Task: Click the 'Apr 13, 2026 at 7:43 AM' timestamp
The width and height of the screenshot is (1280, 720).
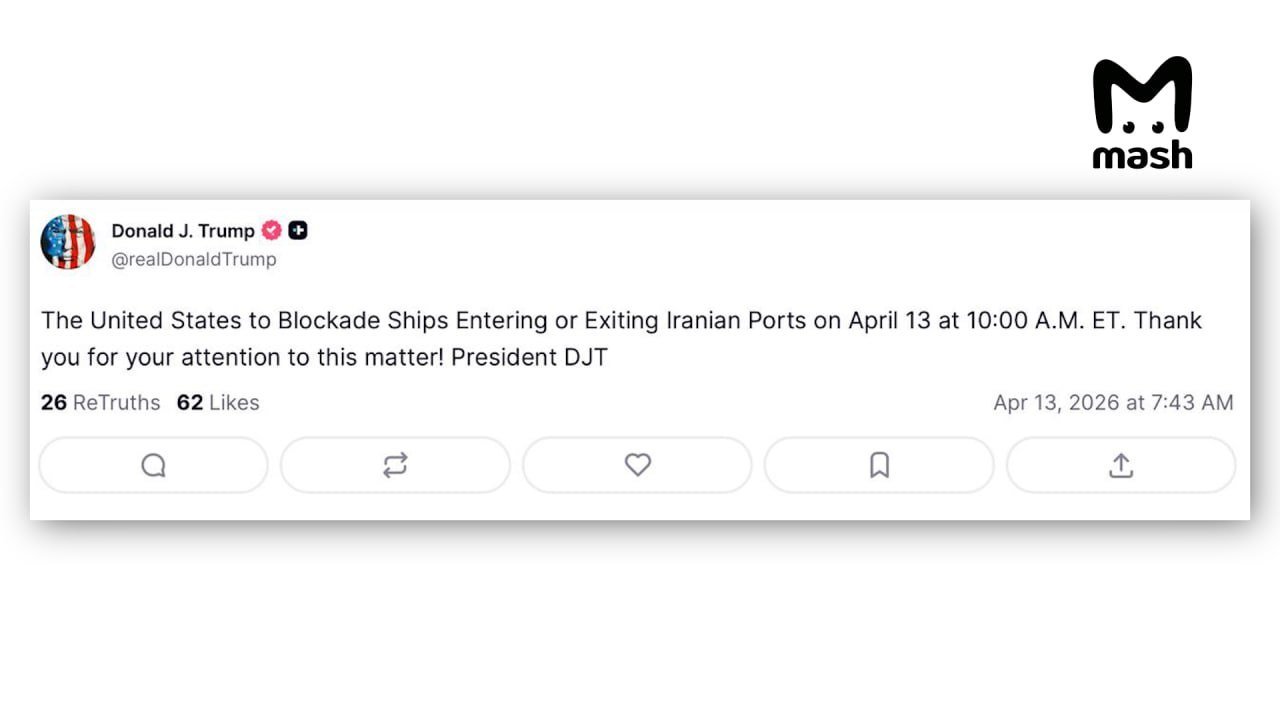Action: (x=1113, y=403)
